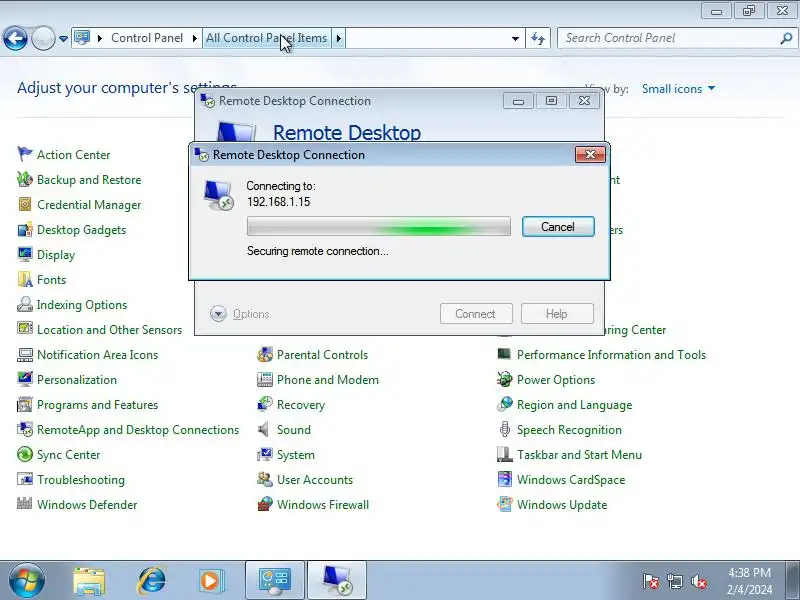Screen dimensions: 800x600
Task: Open the Desktop Gadgets icon
Action: click(x=24, y=229)
